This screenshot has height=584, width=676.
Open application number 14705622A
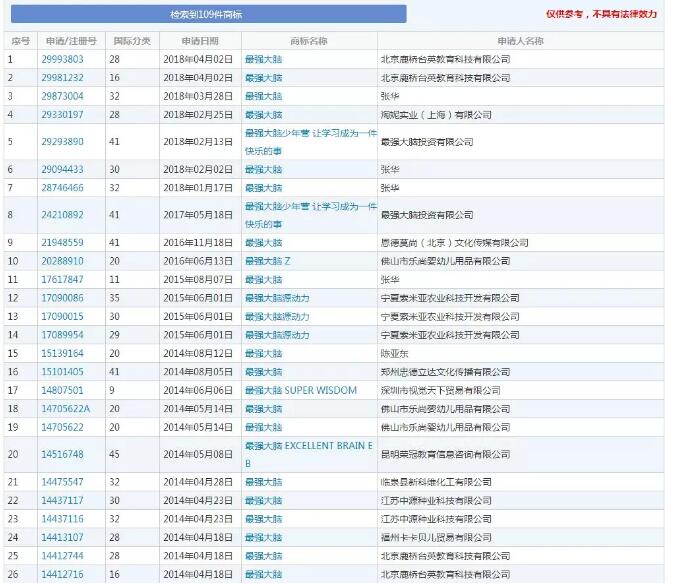[66, 409]
